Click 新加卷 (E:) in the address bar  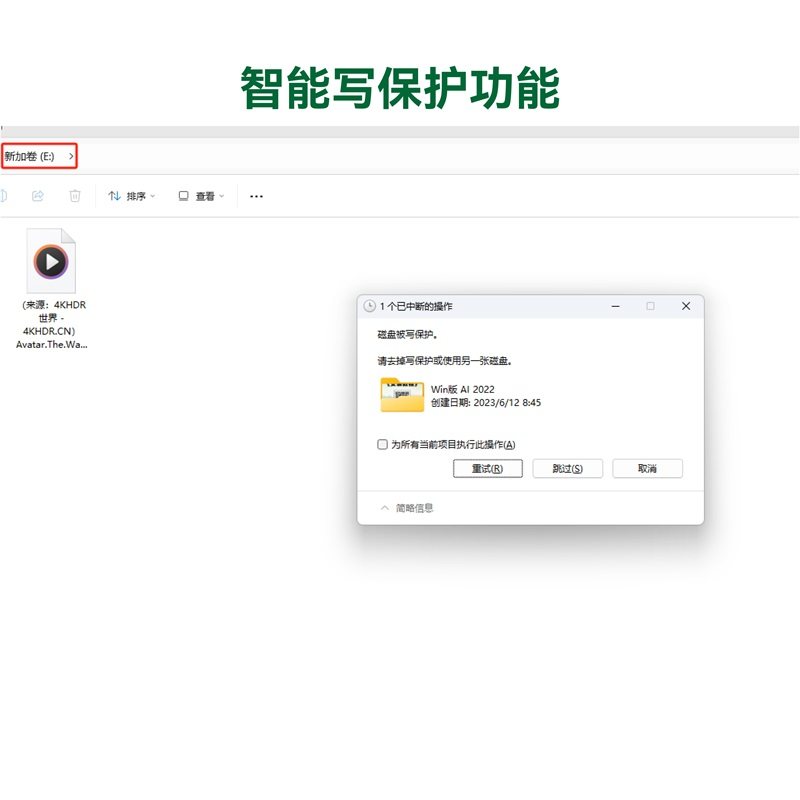pyautogui.click(x=29, y=157)
